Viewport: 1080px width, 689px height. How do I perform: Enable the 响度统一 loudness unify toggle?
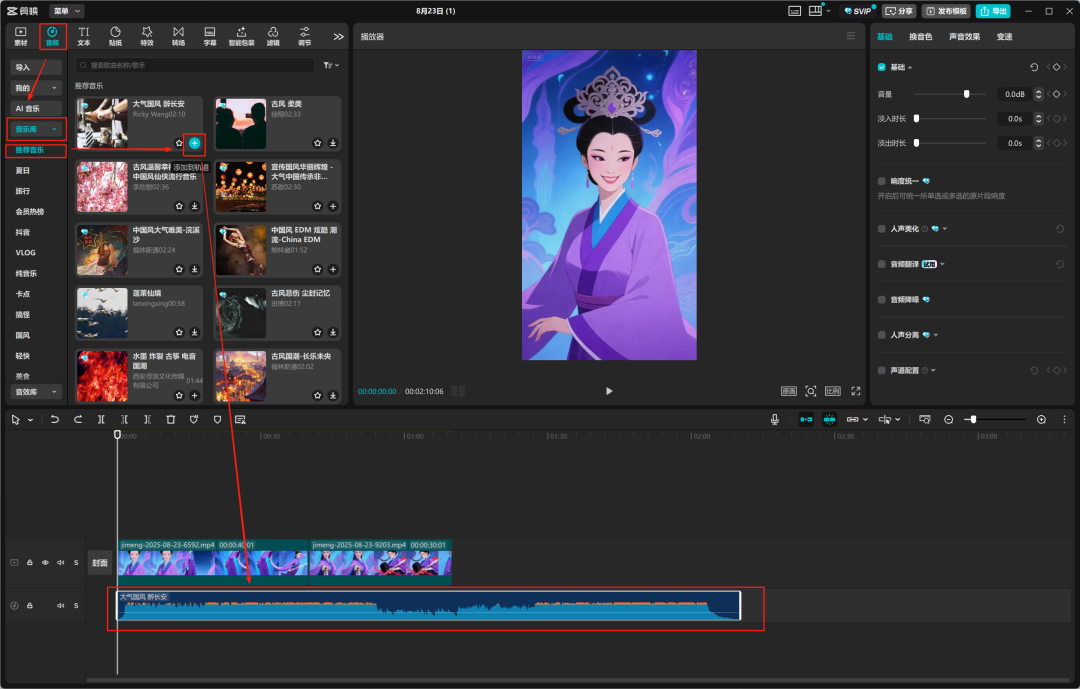(x=881, y=181)
